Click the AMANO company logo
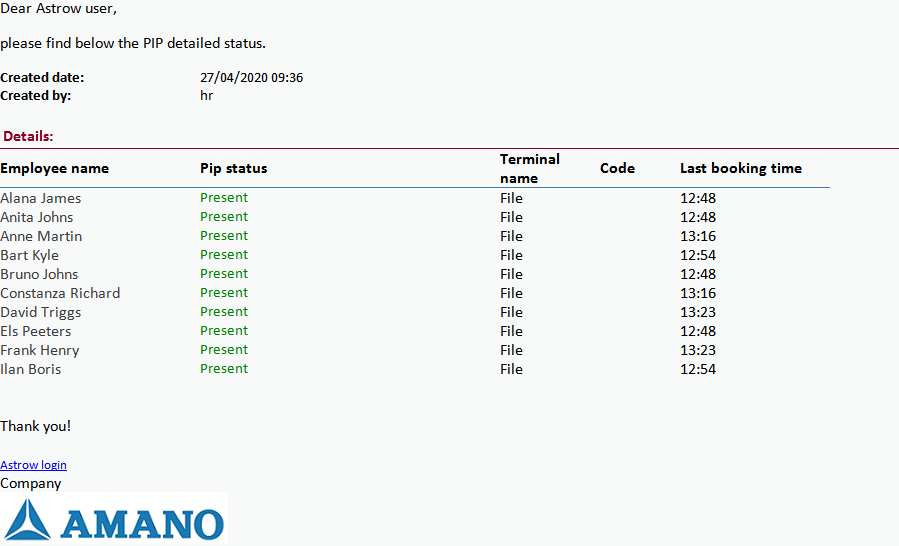Screen dimensions: 899x546 (x=114, y=520)
